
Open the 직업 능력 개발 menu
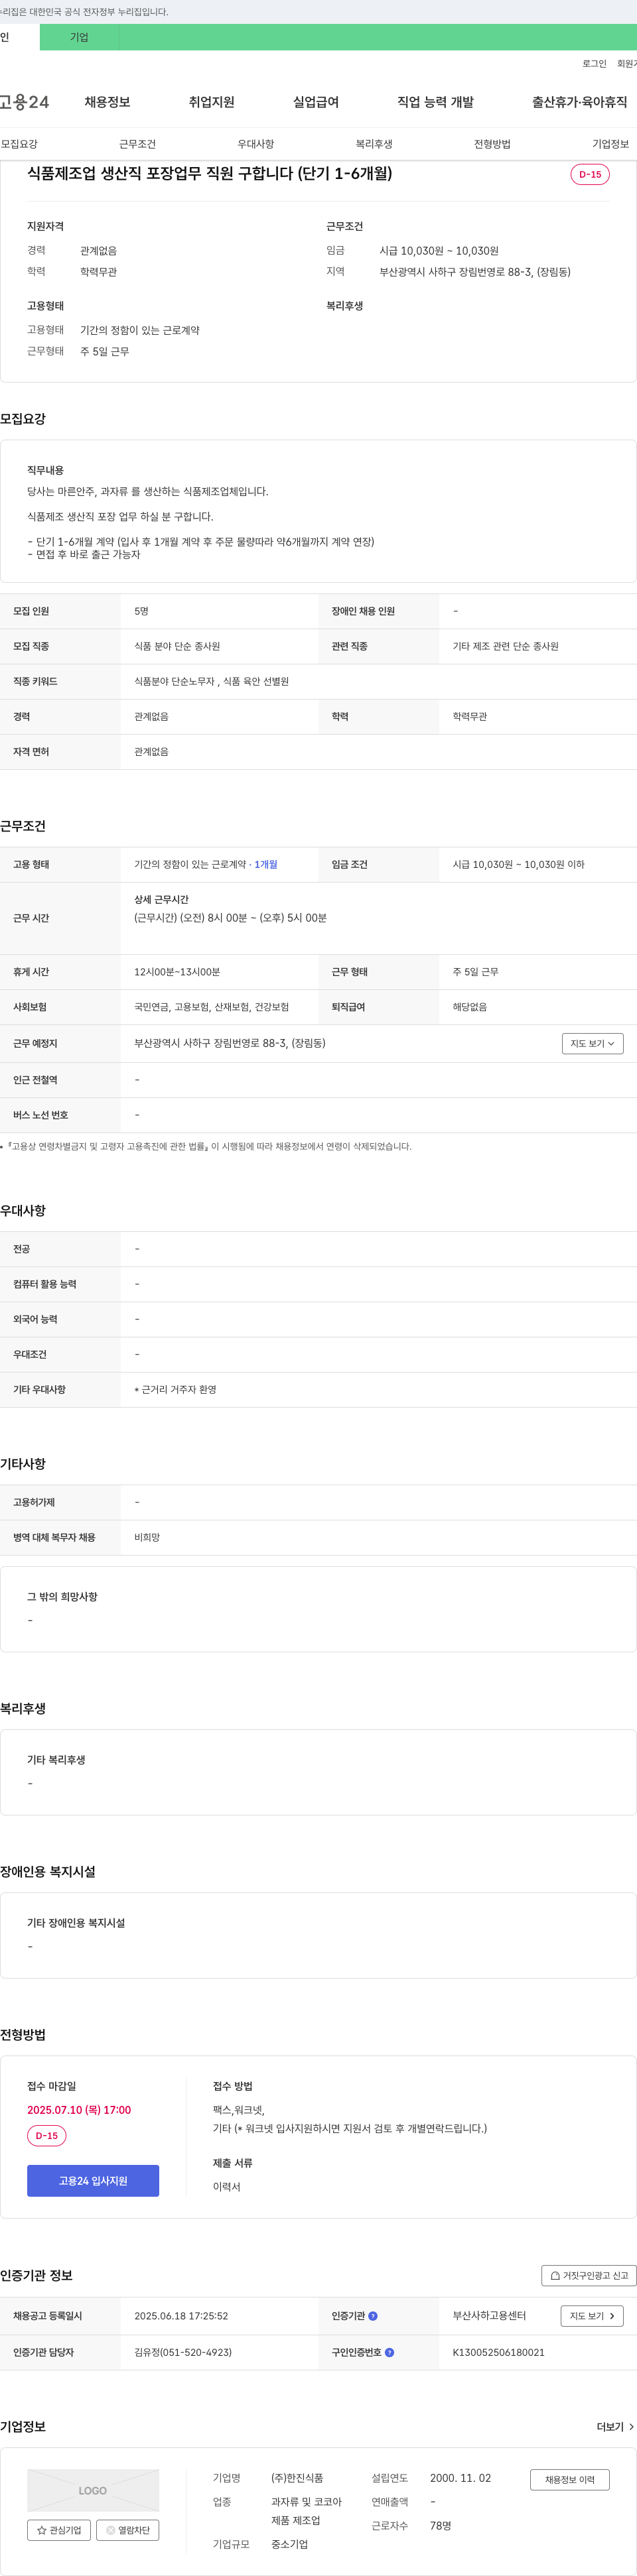coord(435,102)
